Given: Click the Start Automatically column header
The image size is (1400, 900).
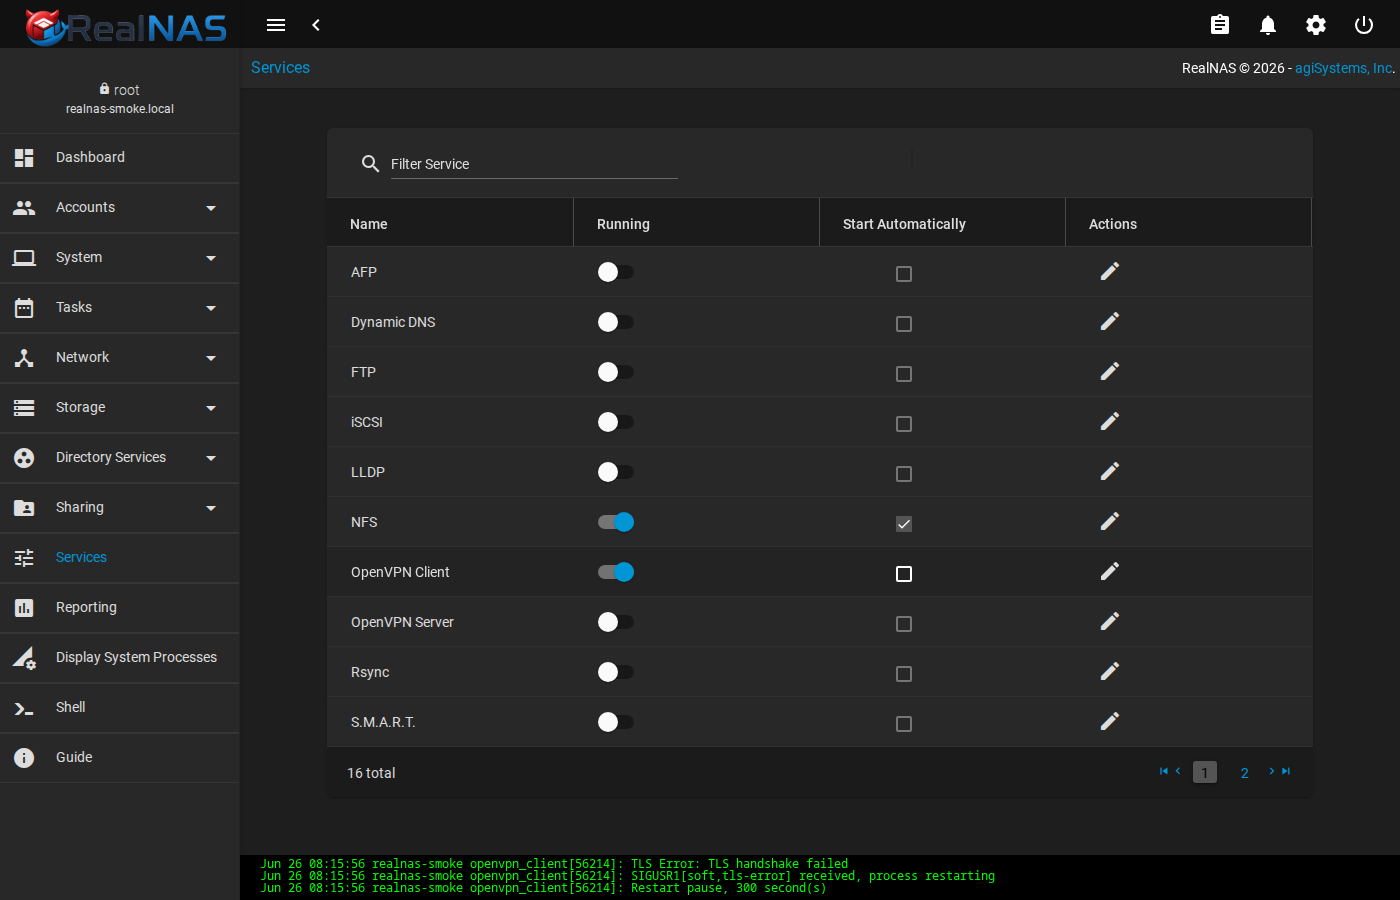Looking at the screenshot, I should point(942,223).
